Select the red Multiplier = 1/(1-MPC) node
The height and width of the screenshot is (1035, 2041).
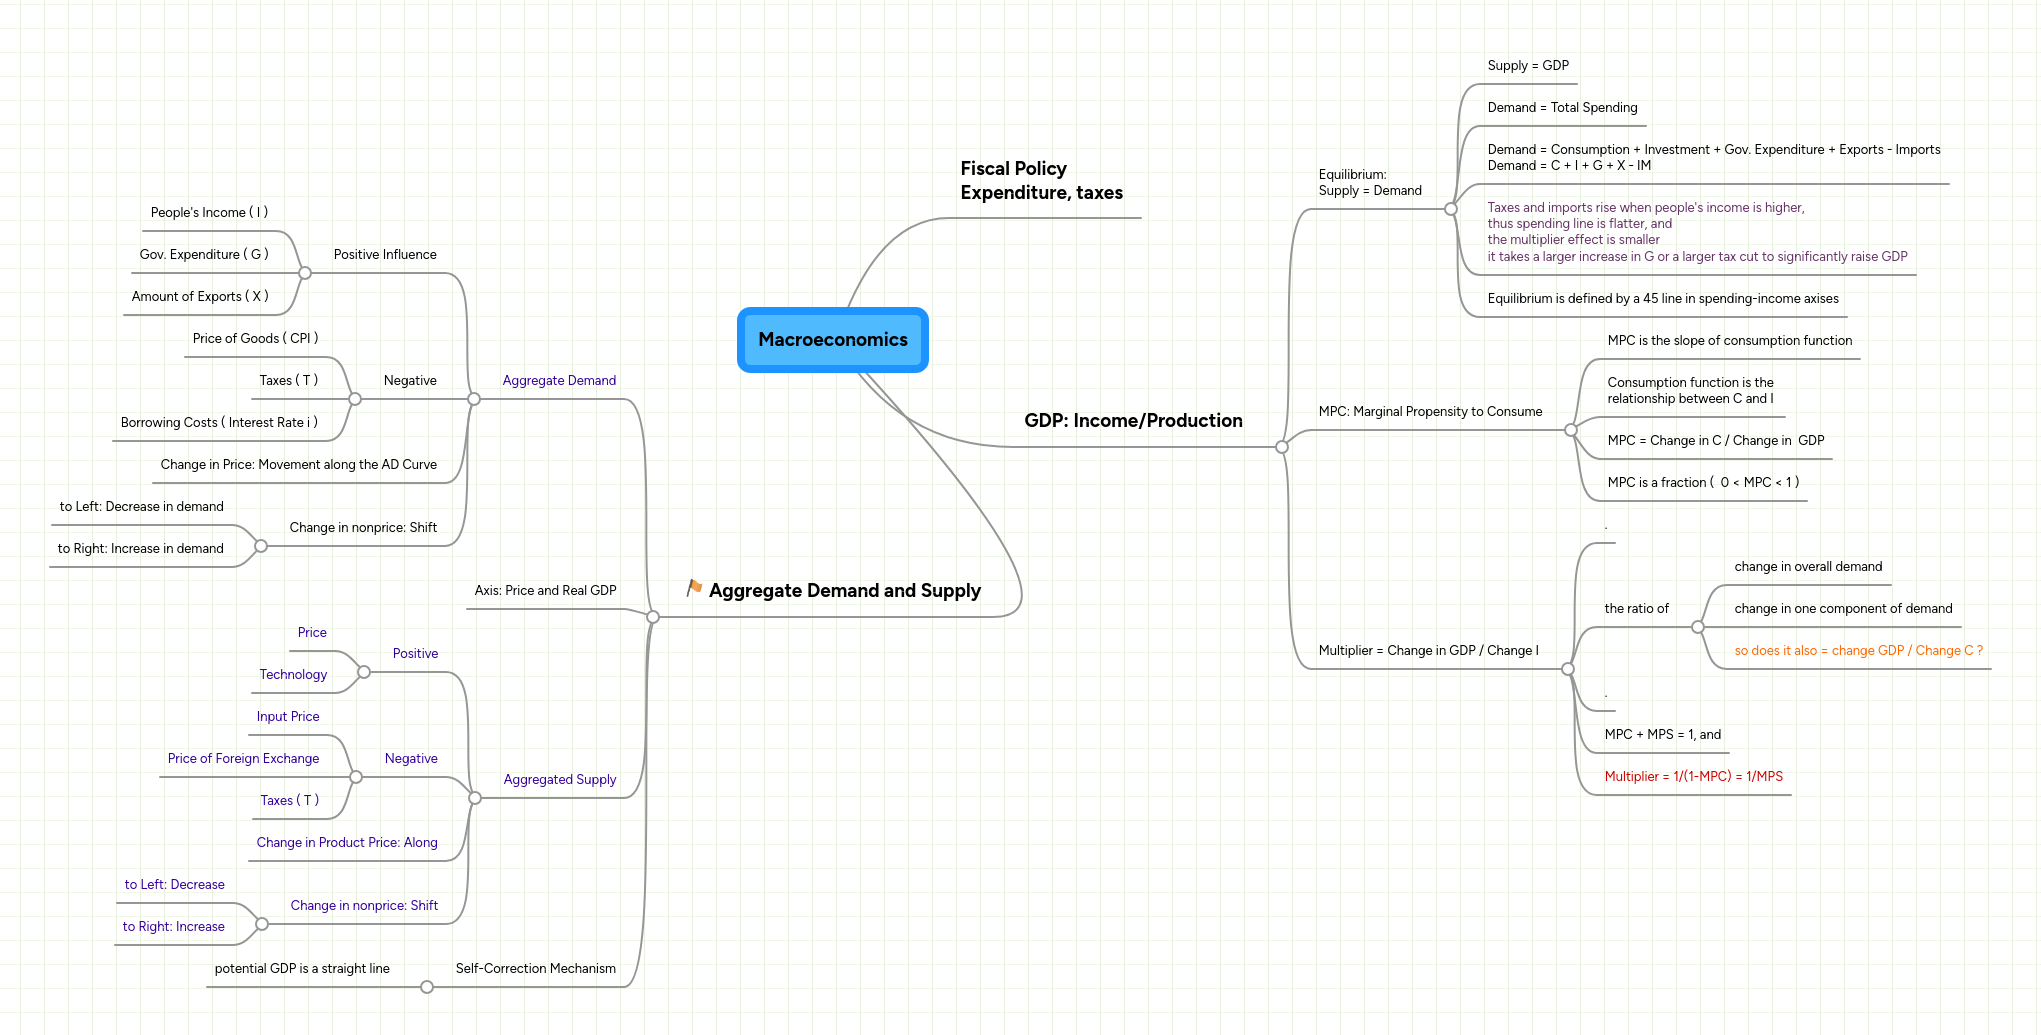coord(1695,776)
